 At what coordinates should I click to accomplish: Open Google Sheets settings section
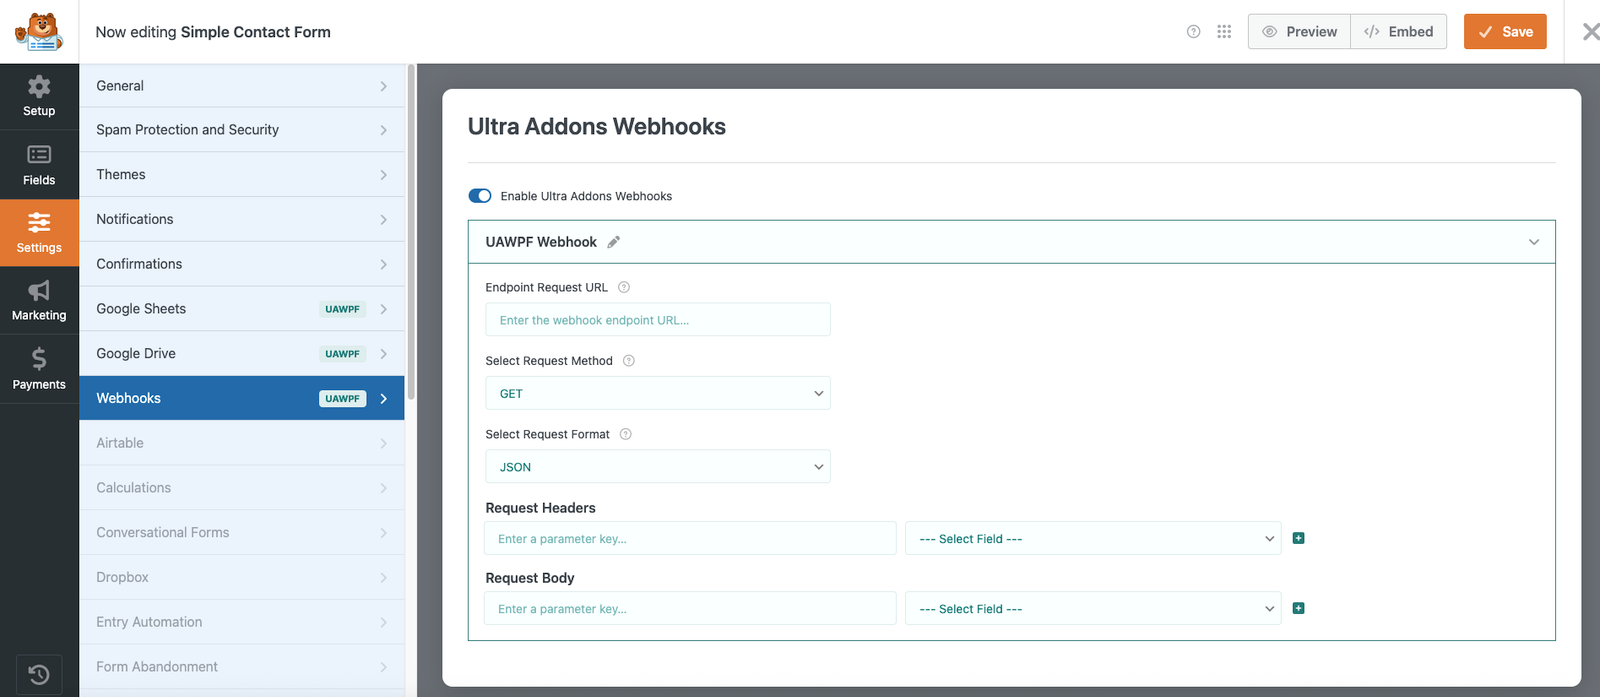[x=242, y=309]
